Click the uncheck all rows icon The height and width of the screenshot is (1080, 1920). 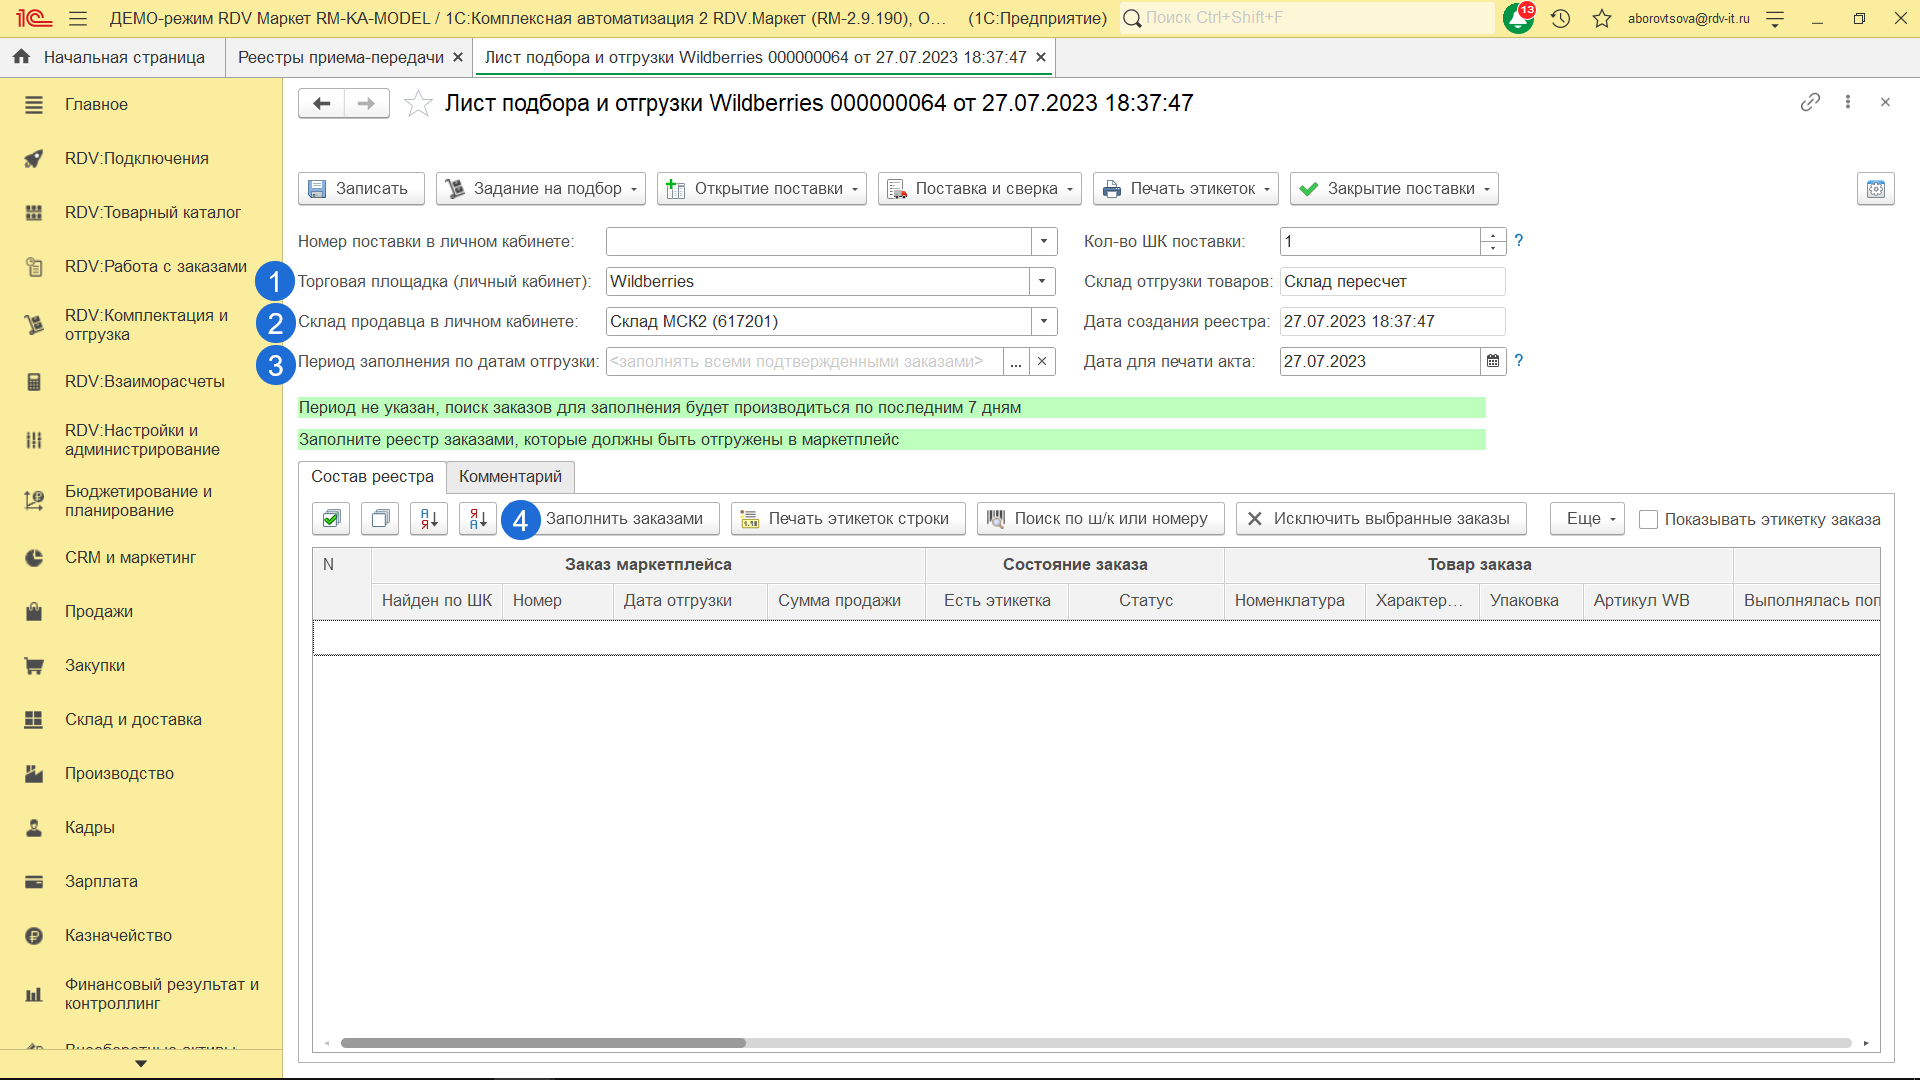pos(380,518)
